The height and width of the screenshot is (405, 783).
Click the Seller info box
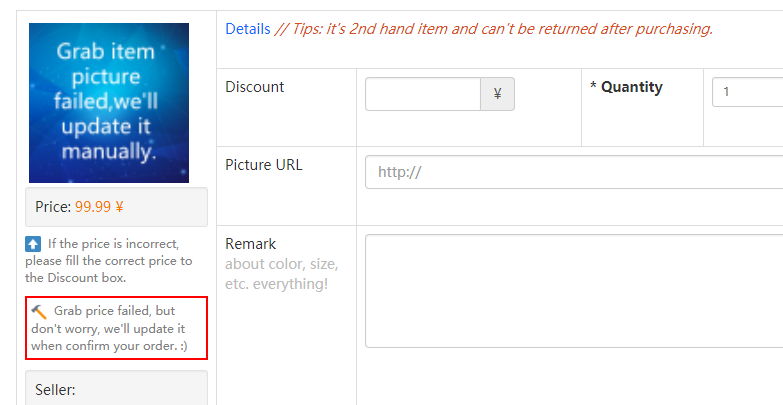coord(116,388)
